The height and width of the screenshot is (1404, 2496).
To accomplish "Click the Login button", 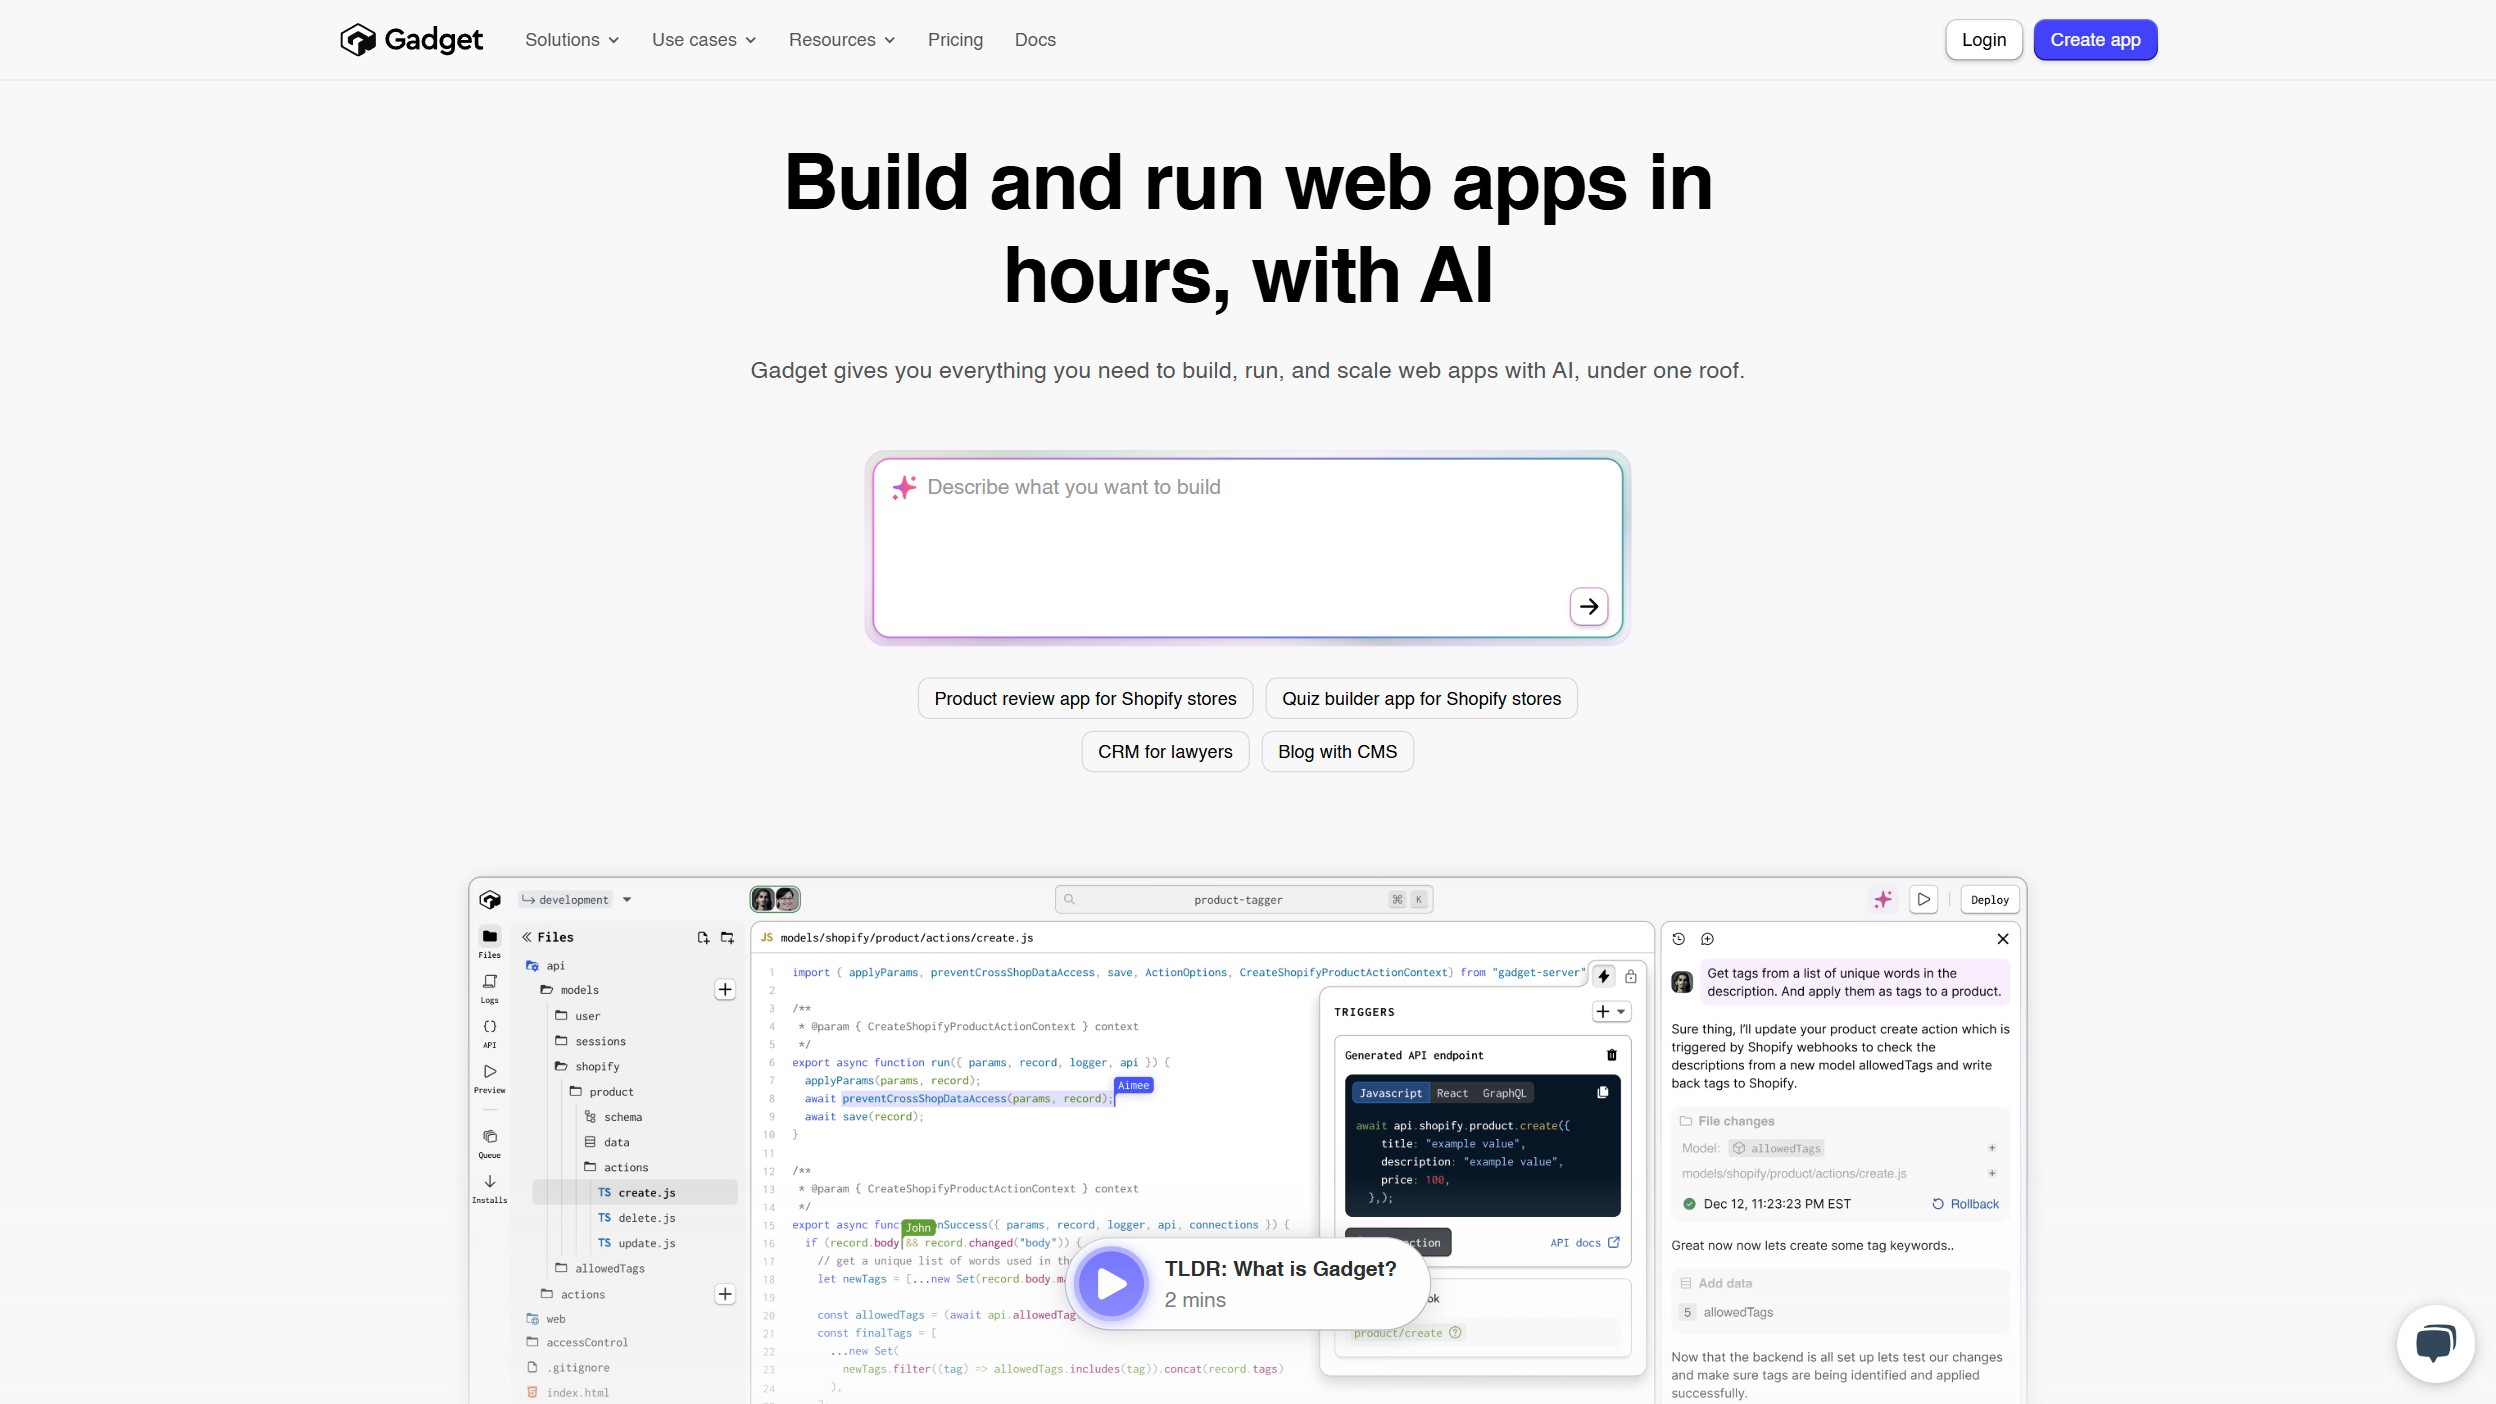I will coord(1984,40).
